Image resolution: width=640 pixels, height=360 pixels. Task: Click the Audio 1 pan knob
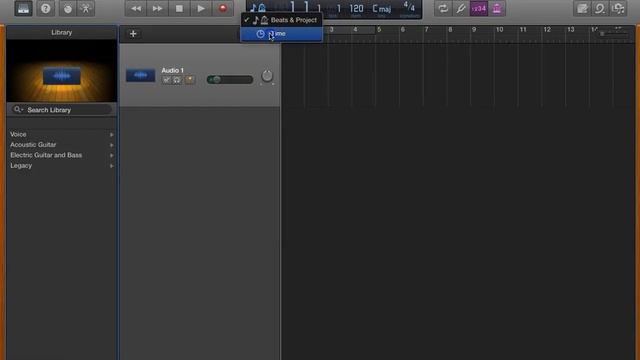[267, 76]
